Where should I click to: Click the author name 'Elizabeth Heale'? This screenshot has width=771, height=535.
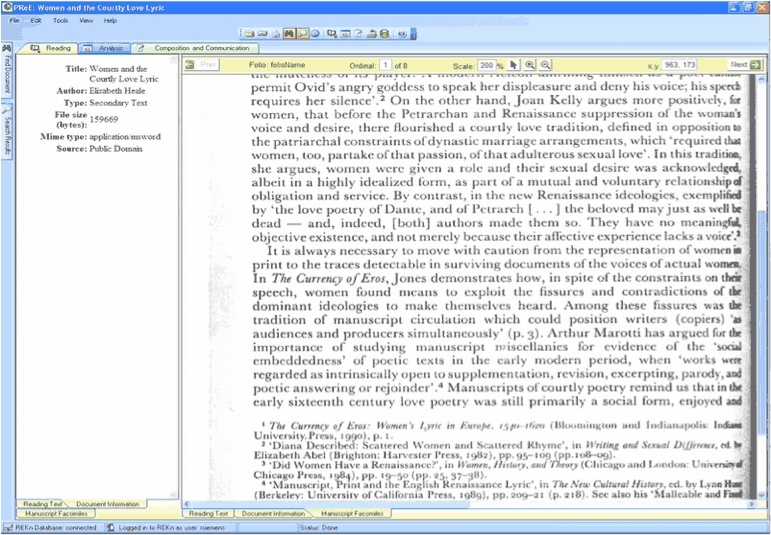coord(117,91)
